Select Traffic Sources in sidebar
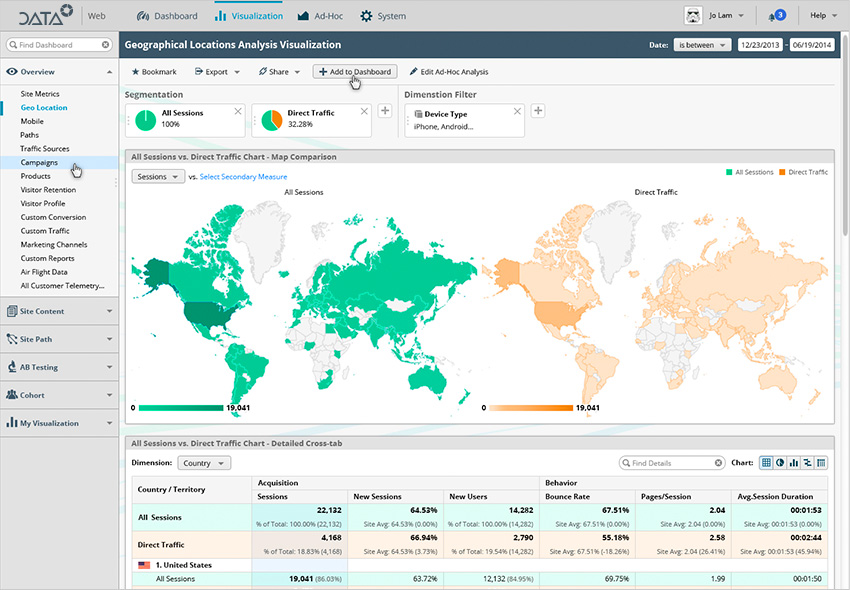 [x=45, y=148]
